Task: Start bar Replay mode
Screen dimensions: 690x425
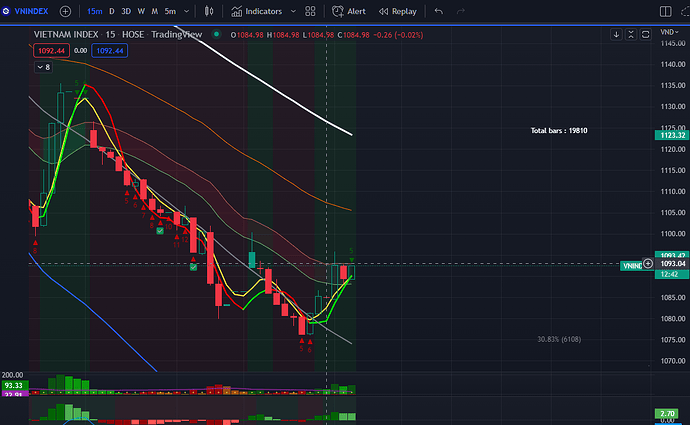Action: click(397, 11)
